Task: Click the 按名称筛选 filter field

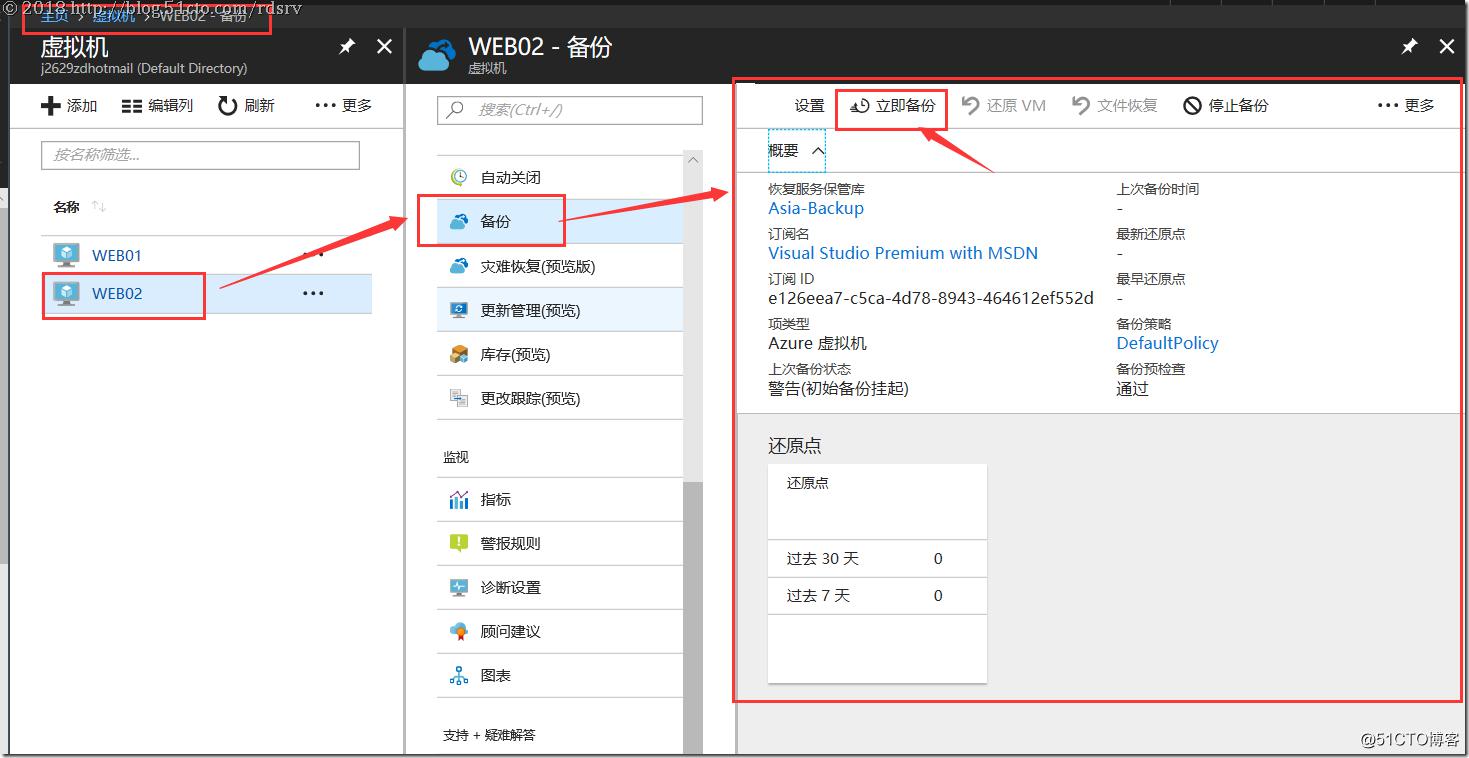Action: (200, 155)
